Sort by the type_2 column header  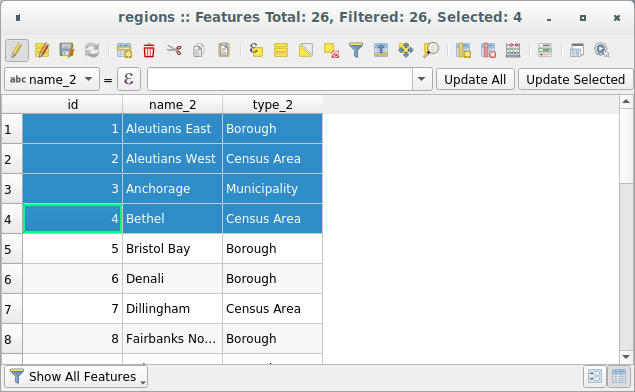(273, 104)
